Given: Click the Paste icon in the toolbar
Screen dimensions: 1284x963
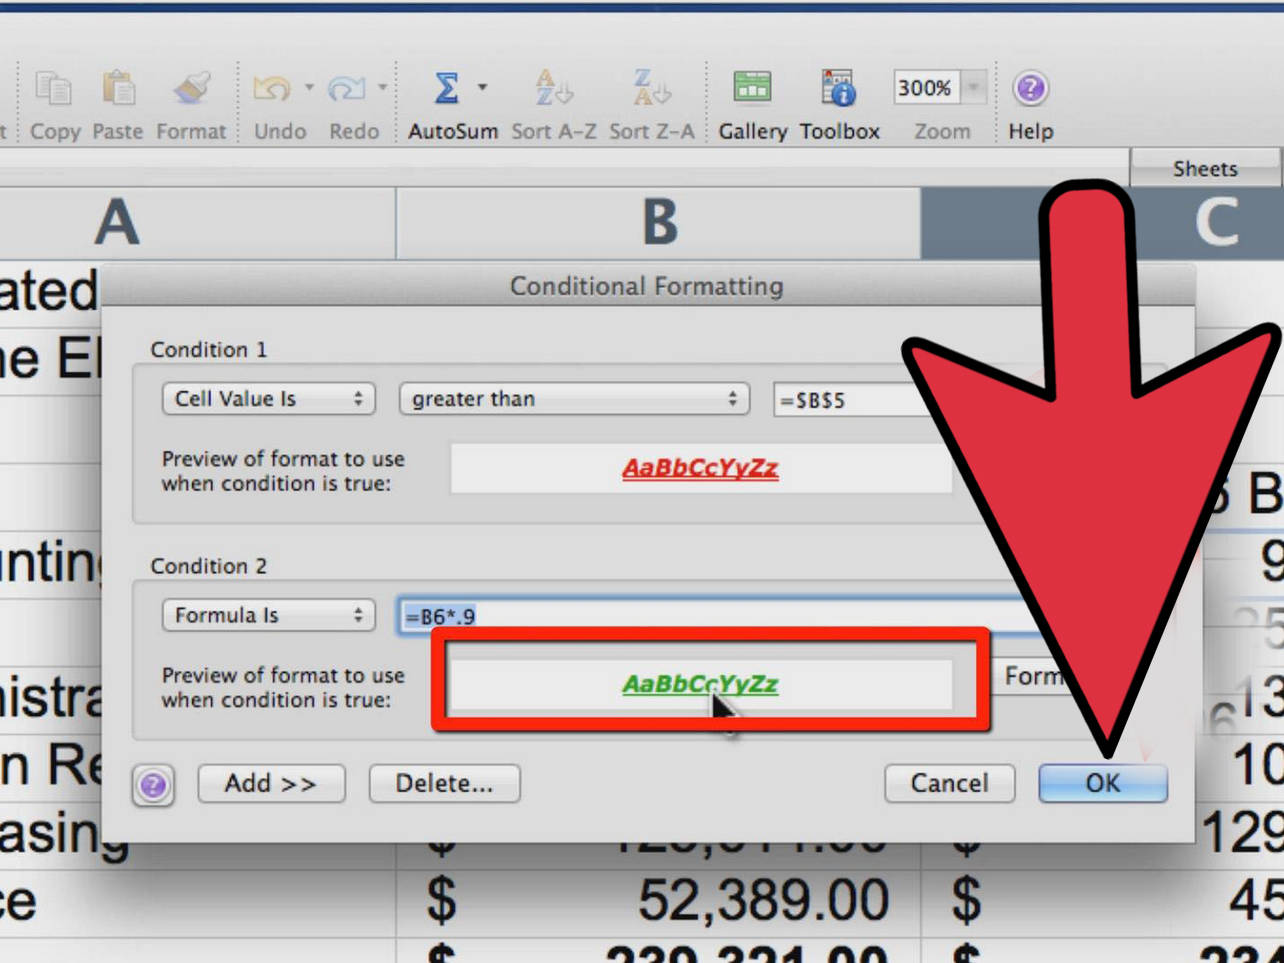Looking at the screenshot, I should [x=117, y=90].
